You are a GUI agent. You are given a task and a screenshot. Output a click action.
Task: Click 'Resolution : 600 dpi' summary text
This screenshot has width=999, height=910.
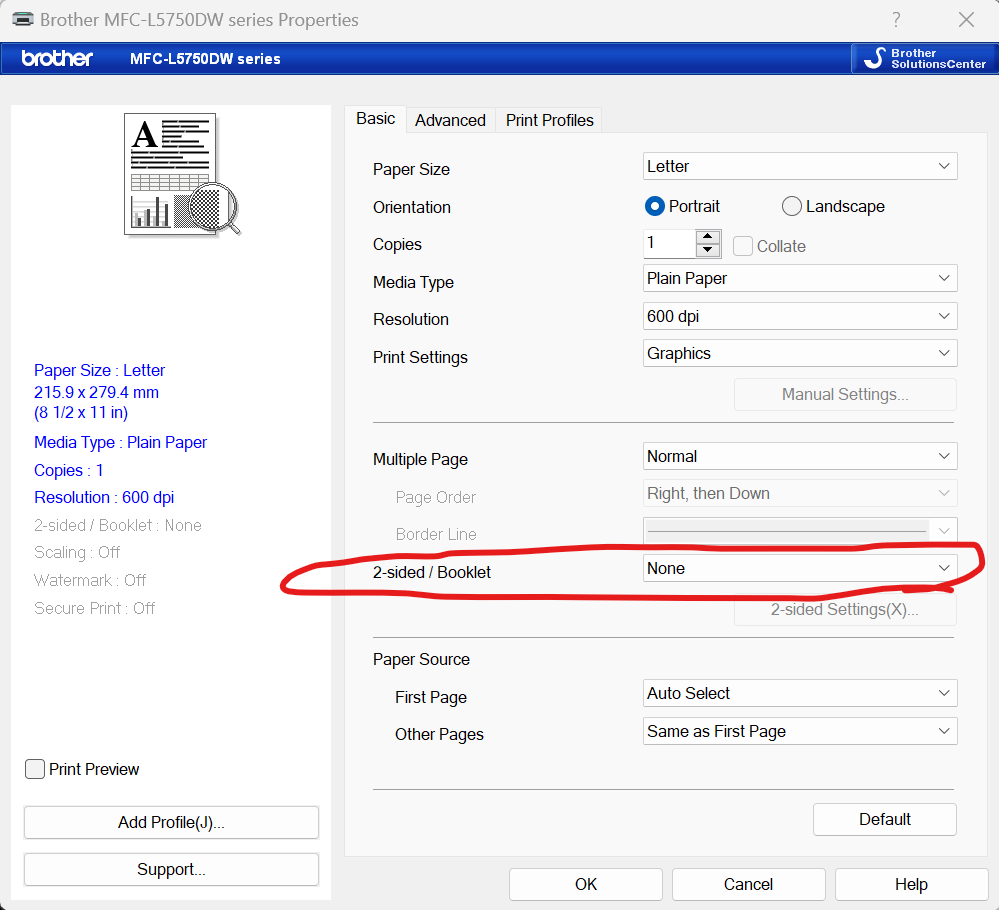[x=104, y=497]
